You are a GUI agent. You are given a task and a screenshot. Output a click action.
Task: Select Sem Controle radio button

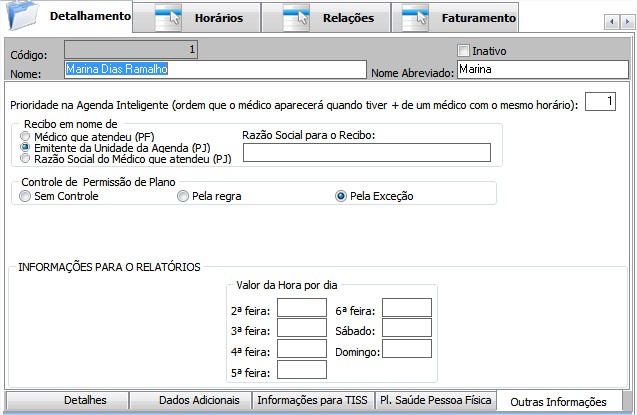click(25, 196)
